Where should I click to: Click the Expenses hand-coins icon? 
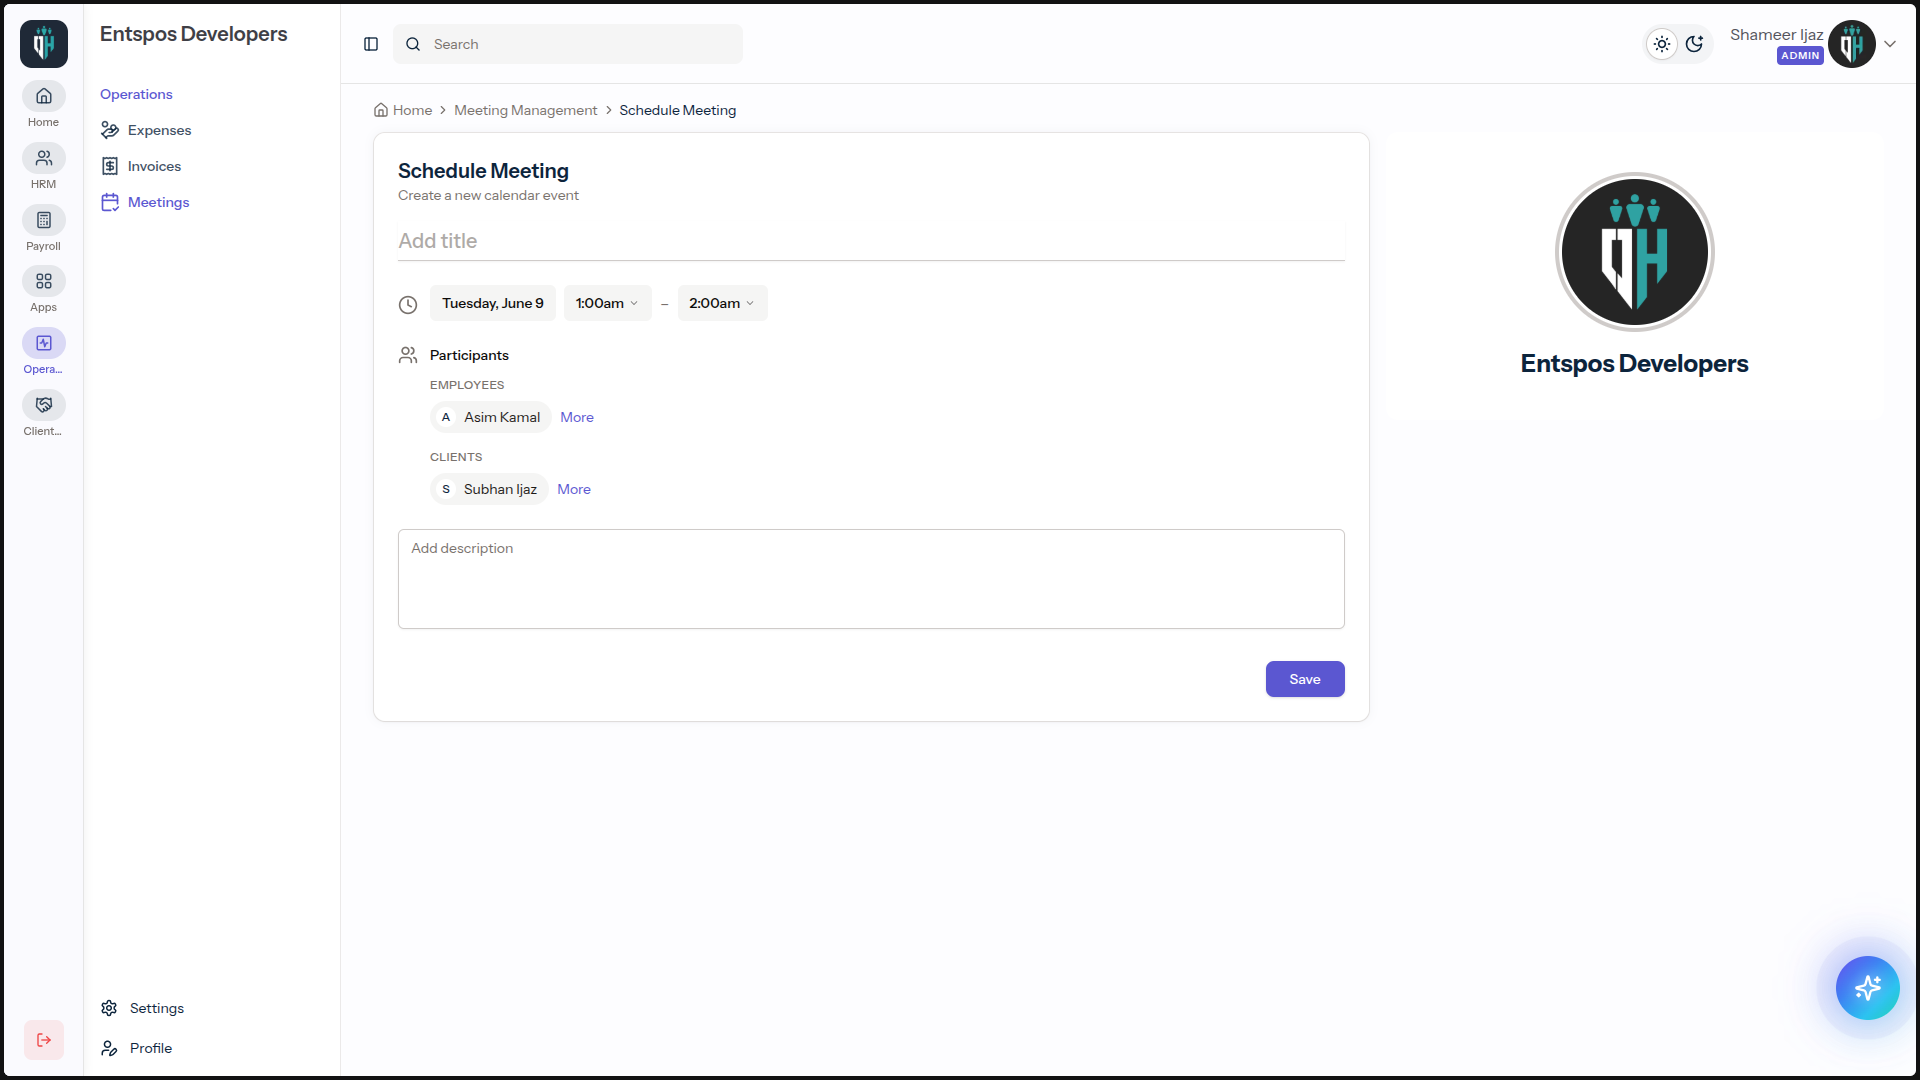pyautogui.click(x=110, y=130)
